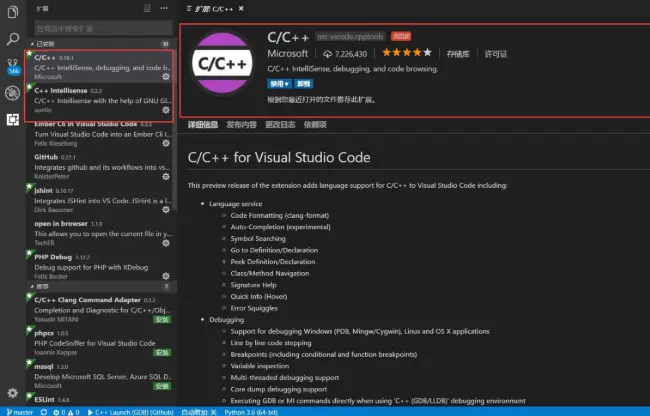Screen dimensions: 650x416
Task: Click the search extensions input field
Action: coord(103,29)
